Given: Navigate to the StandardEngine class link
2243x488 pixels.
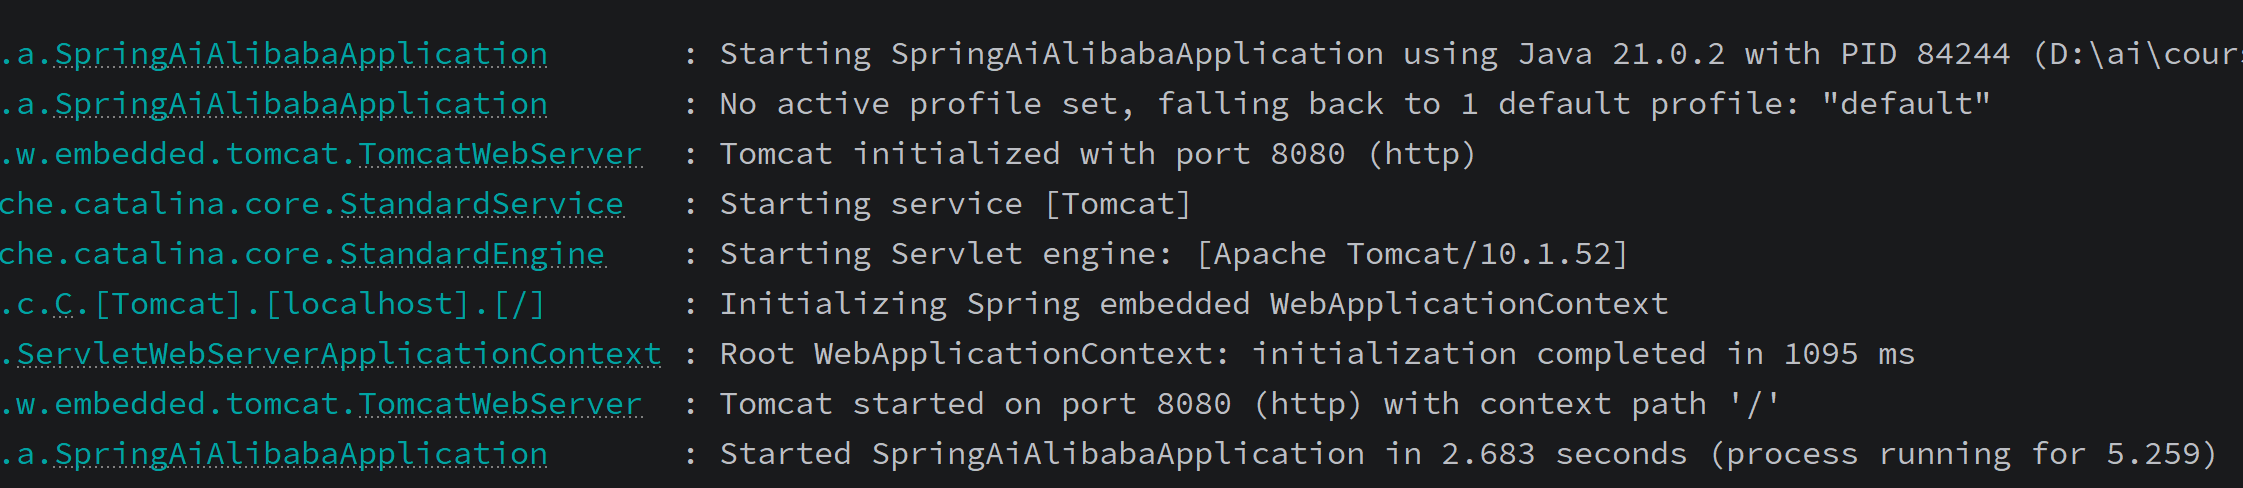Looking at the screenshot, I should (x=472, y=254).
